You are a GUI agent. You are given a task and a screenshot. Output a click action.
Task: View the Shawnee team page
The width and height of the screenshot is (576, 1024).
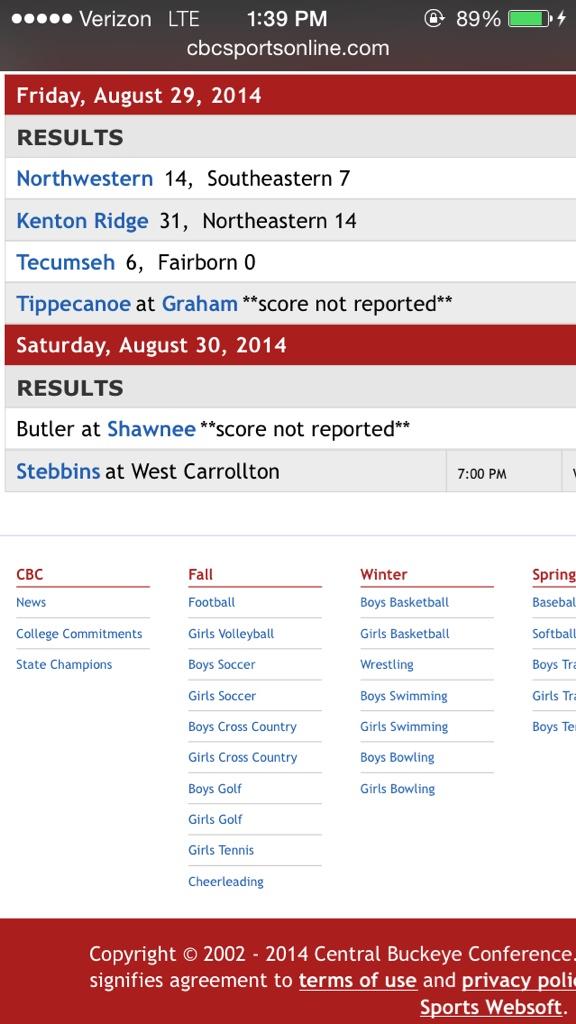tap(152, 429)
